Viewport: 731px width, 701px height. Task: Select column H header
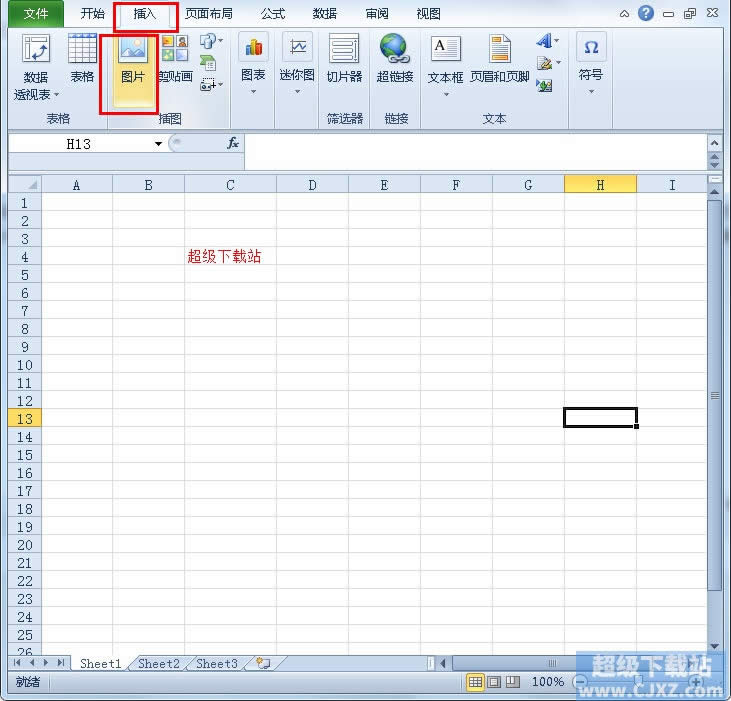[x=600, y=185]
